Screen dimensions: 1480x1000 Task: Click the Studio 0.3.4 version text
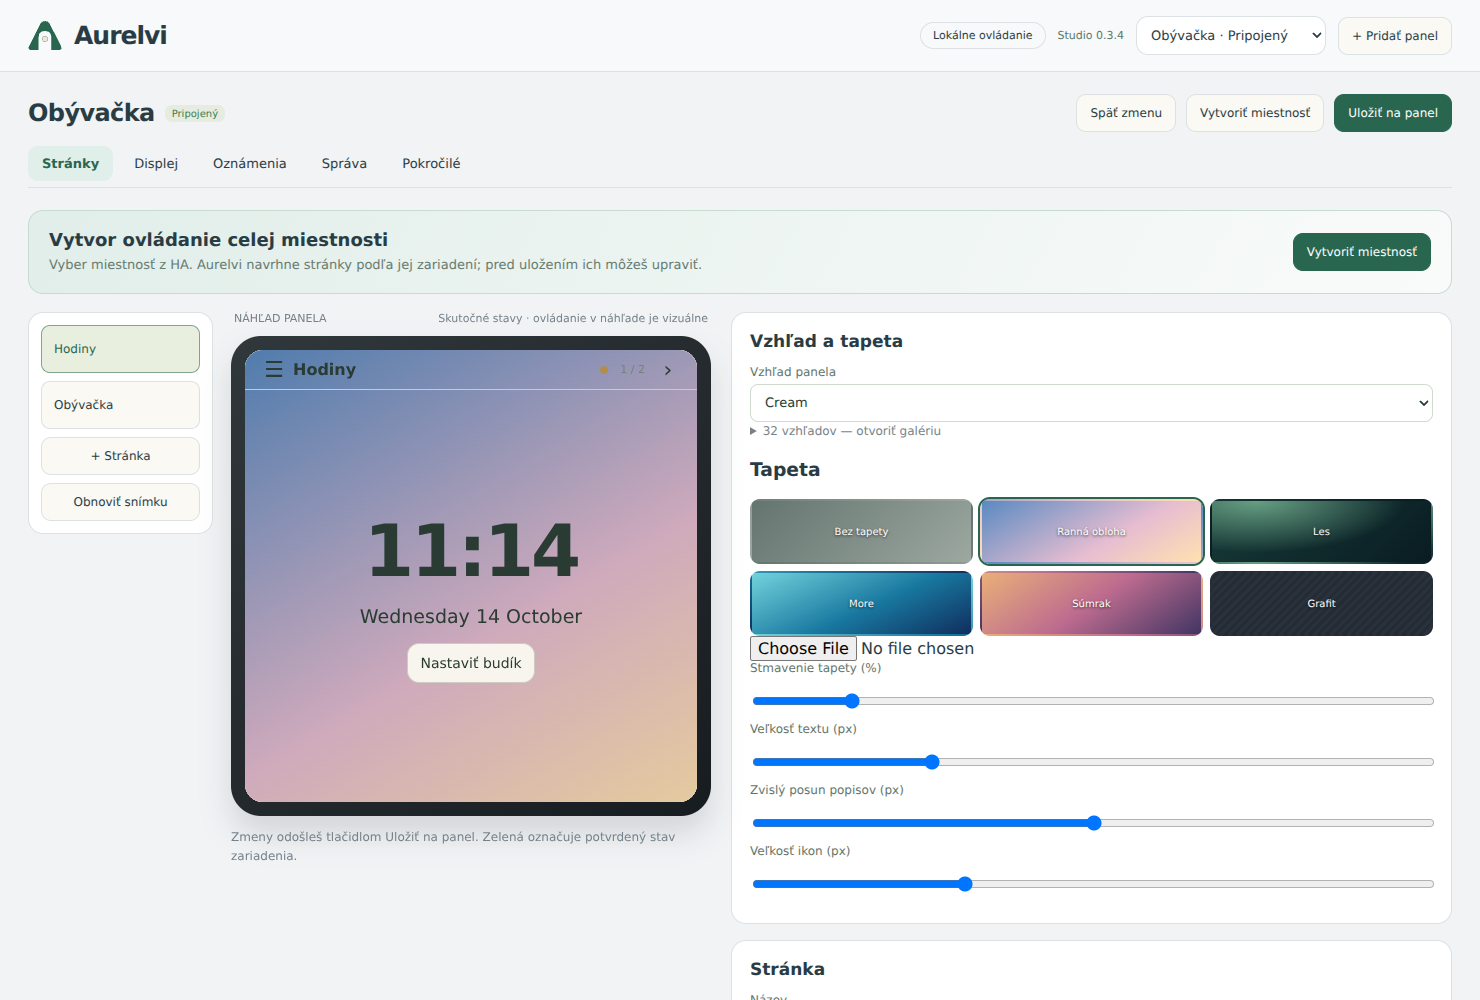tap(1090, 36)
